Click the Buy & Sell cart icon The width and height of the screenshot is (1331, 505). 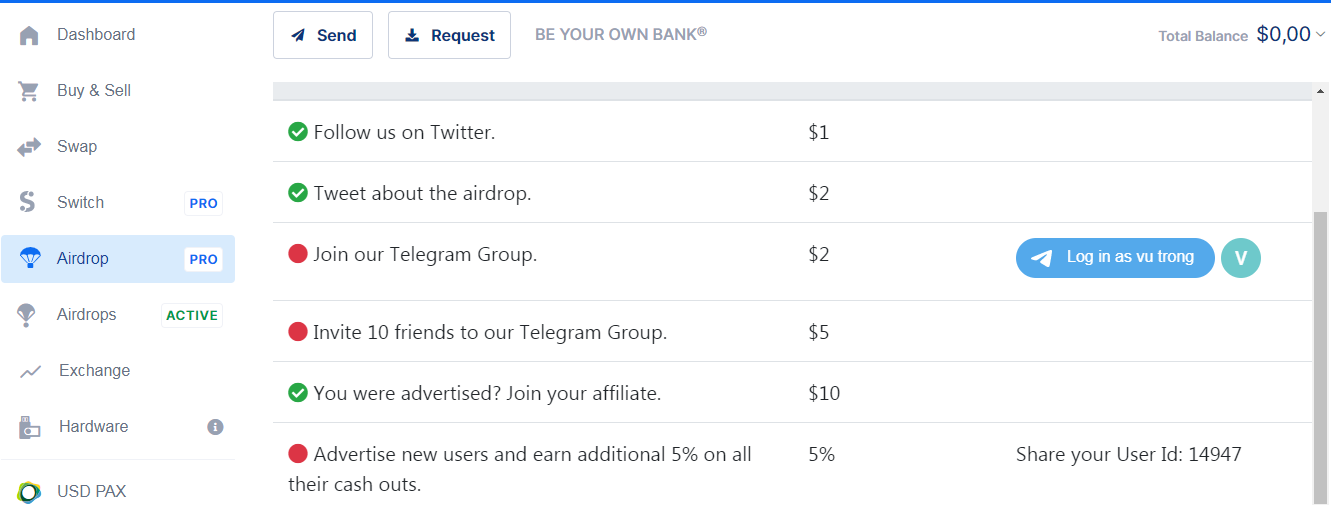click(29, 91)
